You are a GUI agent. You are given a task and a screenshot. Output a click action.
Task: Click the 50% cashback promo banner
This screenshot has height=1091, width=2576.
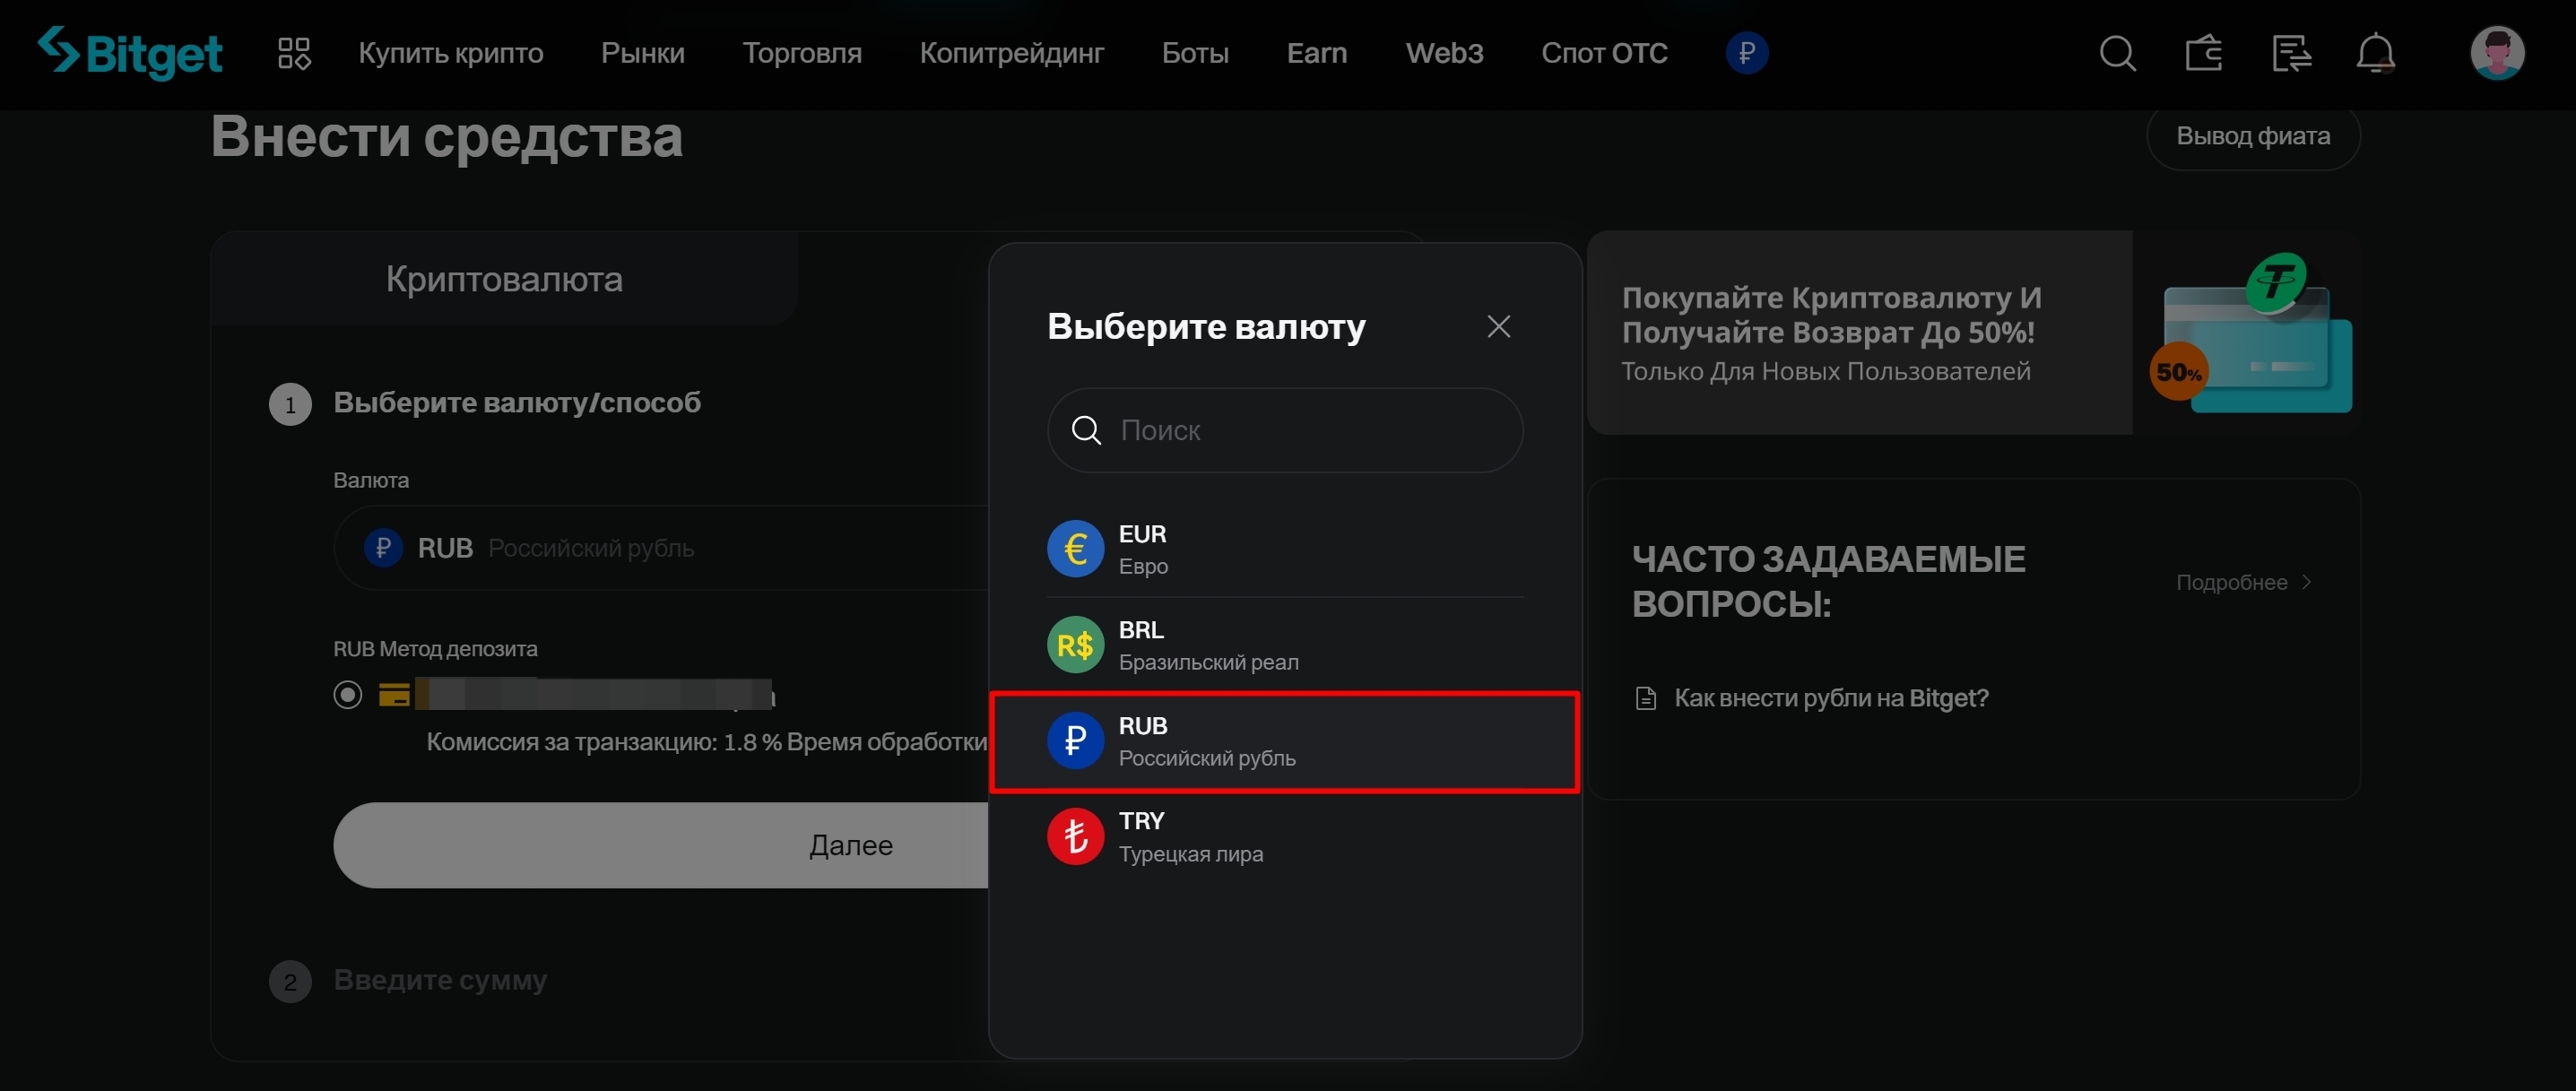coord(1974,333)
